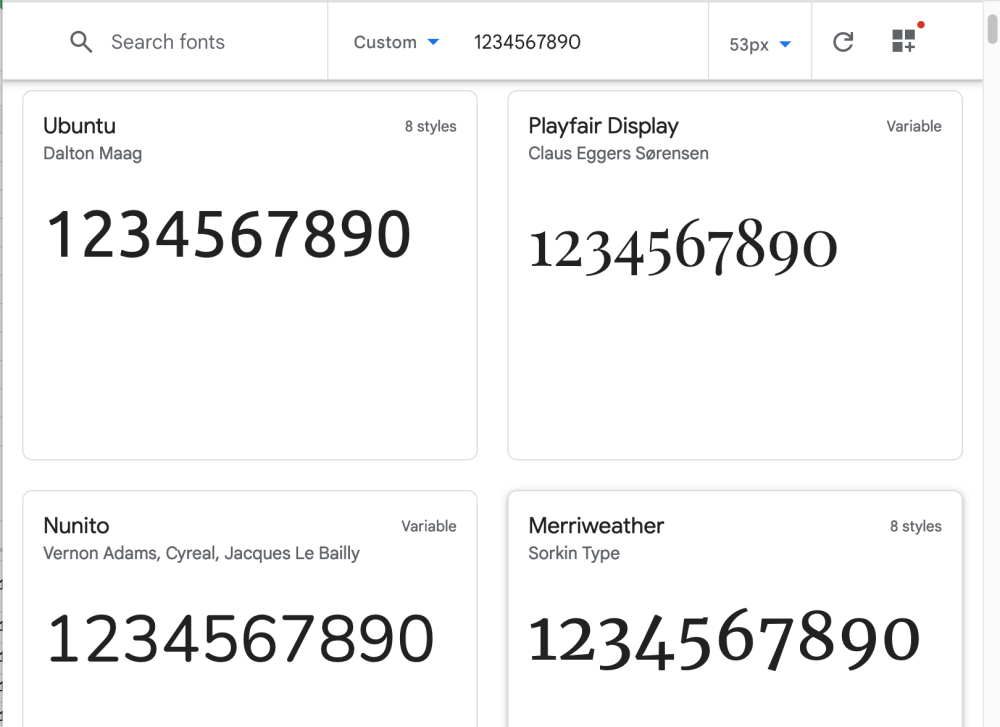Click the Playfair Display Variable label
Screen dimensions: 1000x727
tap(914, 126)
